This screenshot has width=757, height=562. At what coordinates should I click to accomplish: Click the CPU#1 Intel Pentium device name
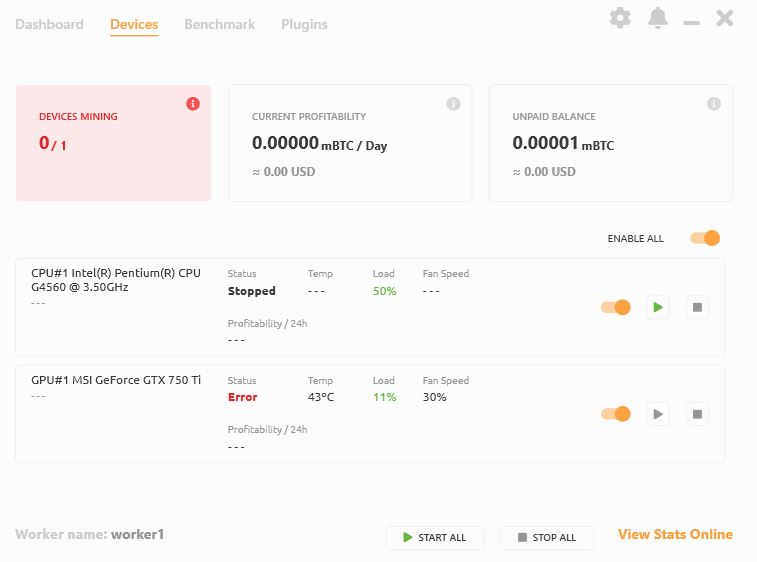(116, 280)
